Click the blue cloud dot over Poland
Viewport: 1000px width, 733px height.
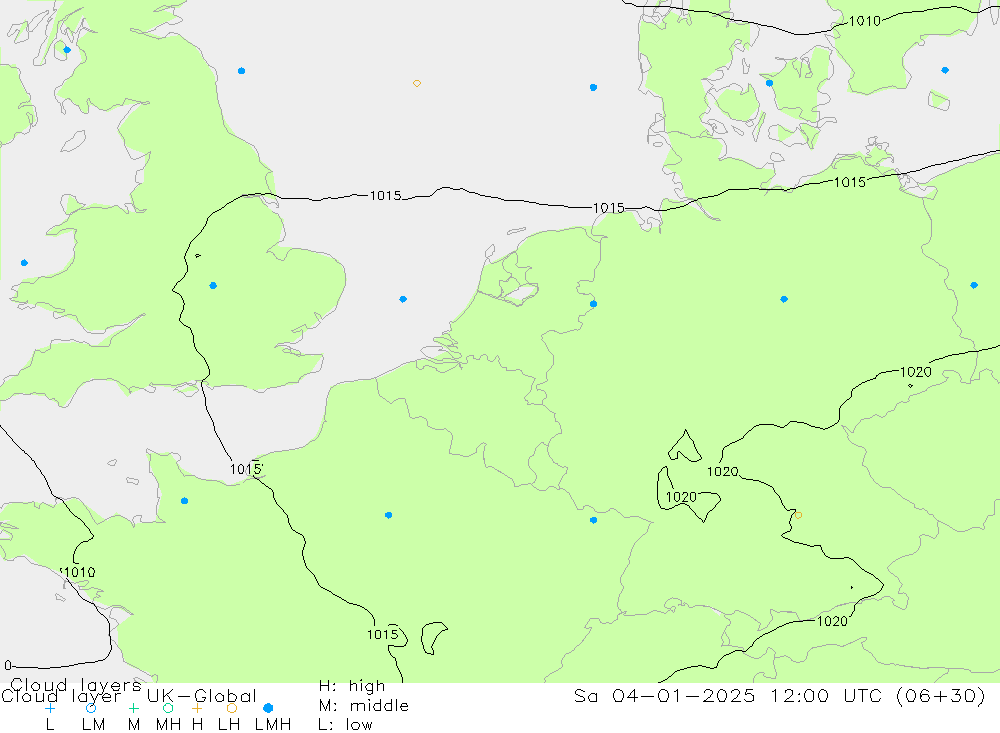(974, 285)
